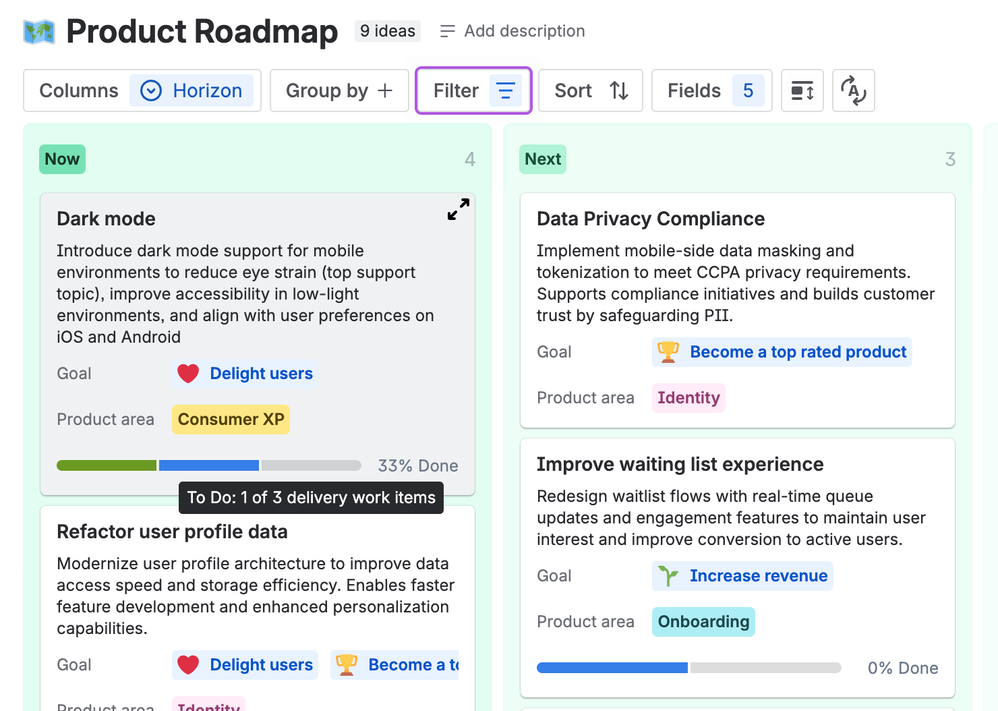This screenshot has height=711, width=998.
Task: Open the Fields selector showing 5
Action: (712, 91)
